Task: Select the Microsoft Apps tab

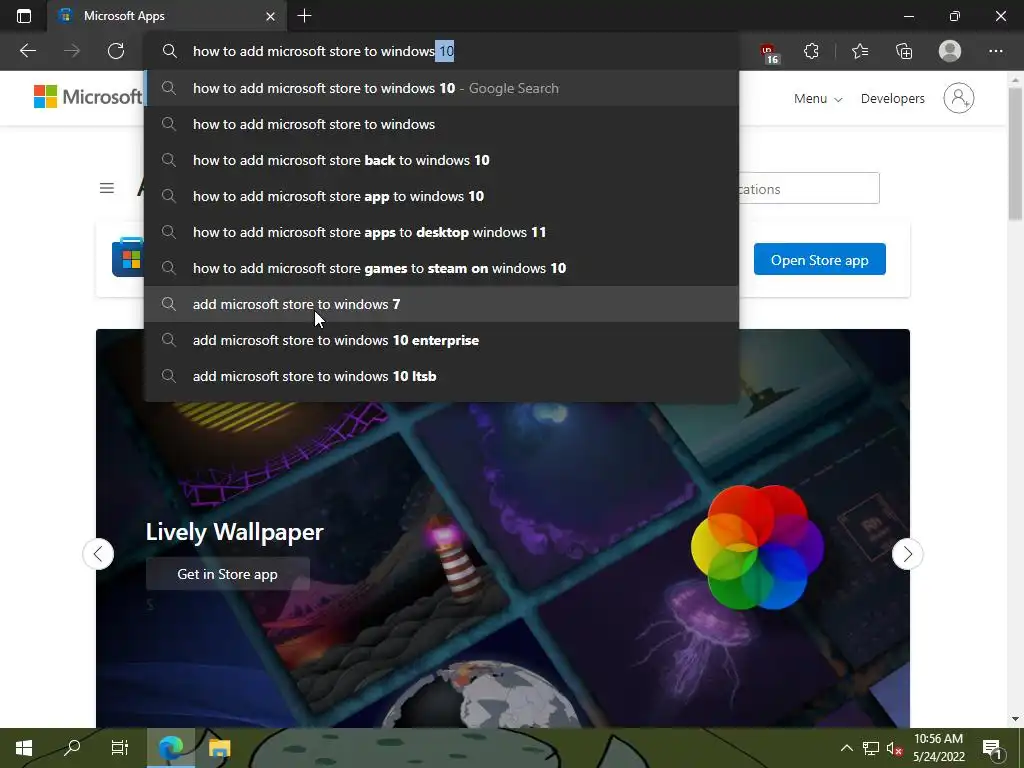Action: (x=167, y=16)
